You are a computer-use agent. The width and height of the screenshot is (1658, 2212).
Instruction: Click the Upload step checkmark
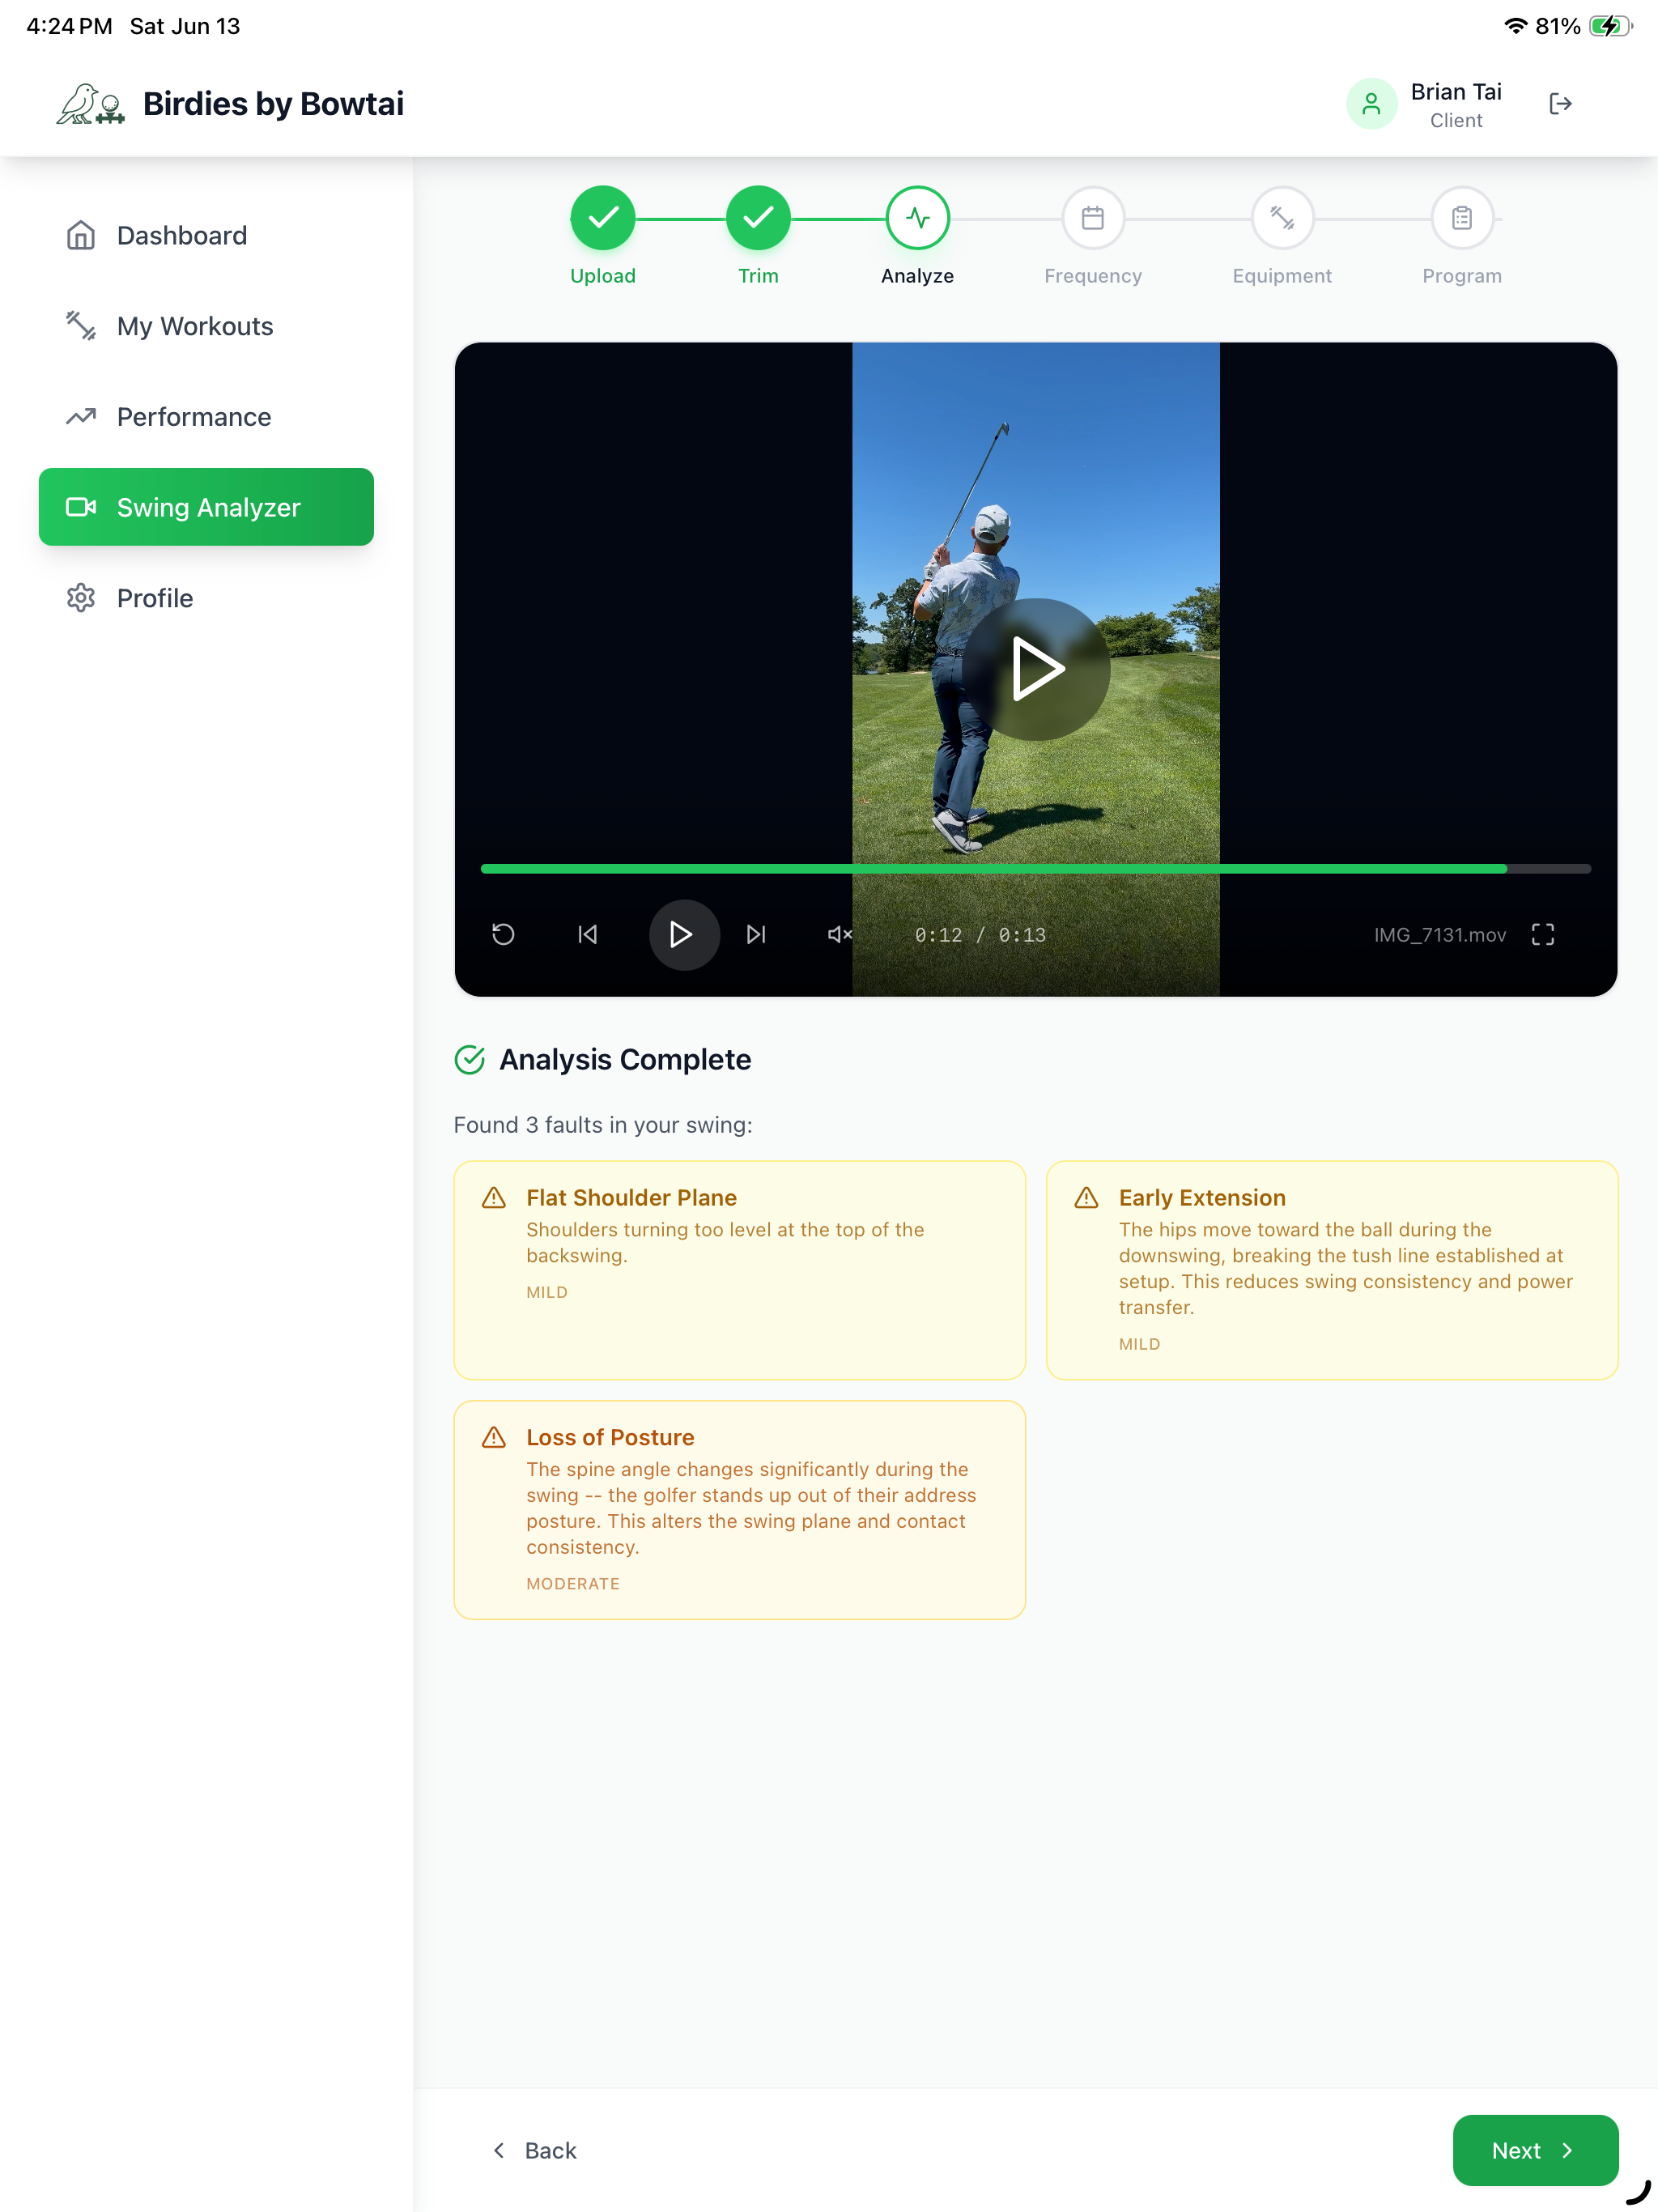click(603, 218)
